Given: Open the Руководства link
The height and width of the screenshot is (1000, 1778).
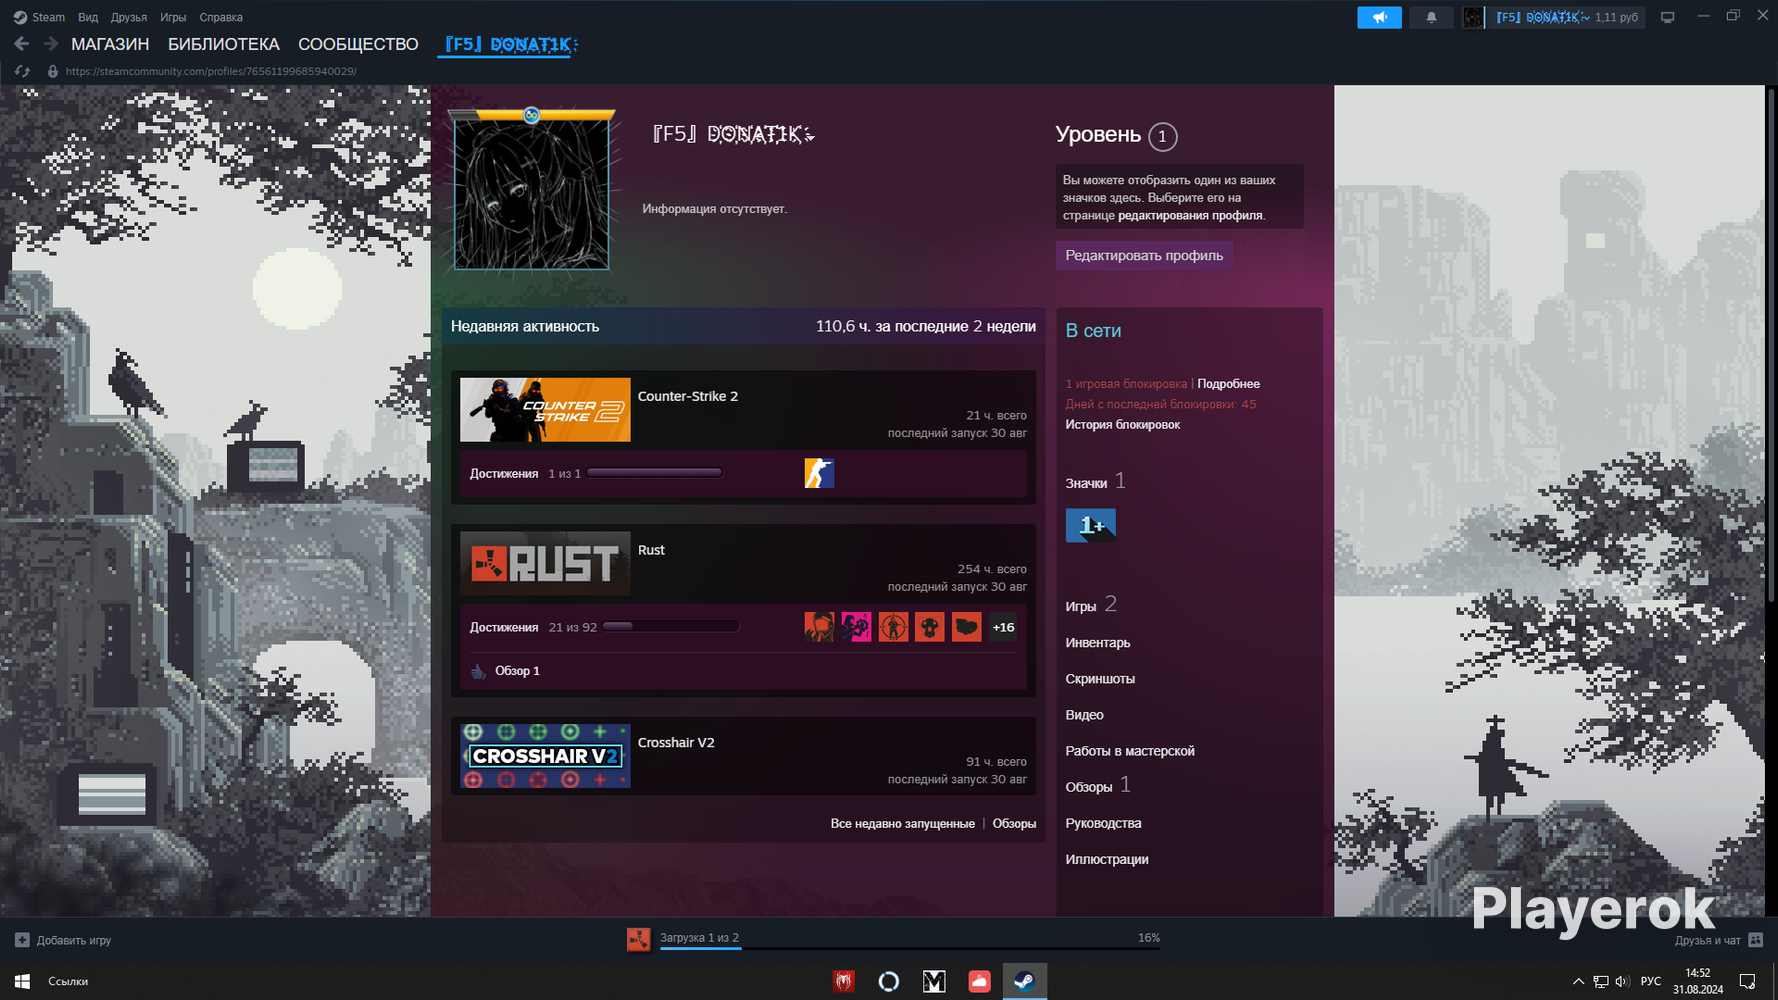Looking at the screenshot, I should click(1103, 823).
